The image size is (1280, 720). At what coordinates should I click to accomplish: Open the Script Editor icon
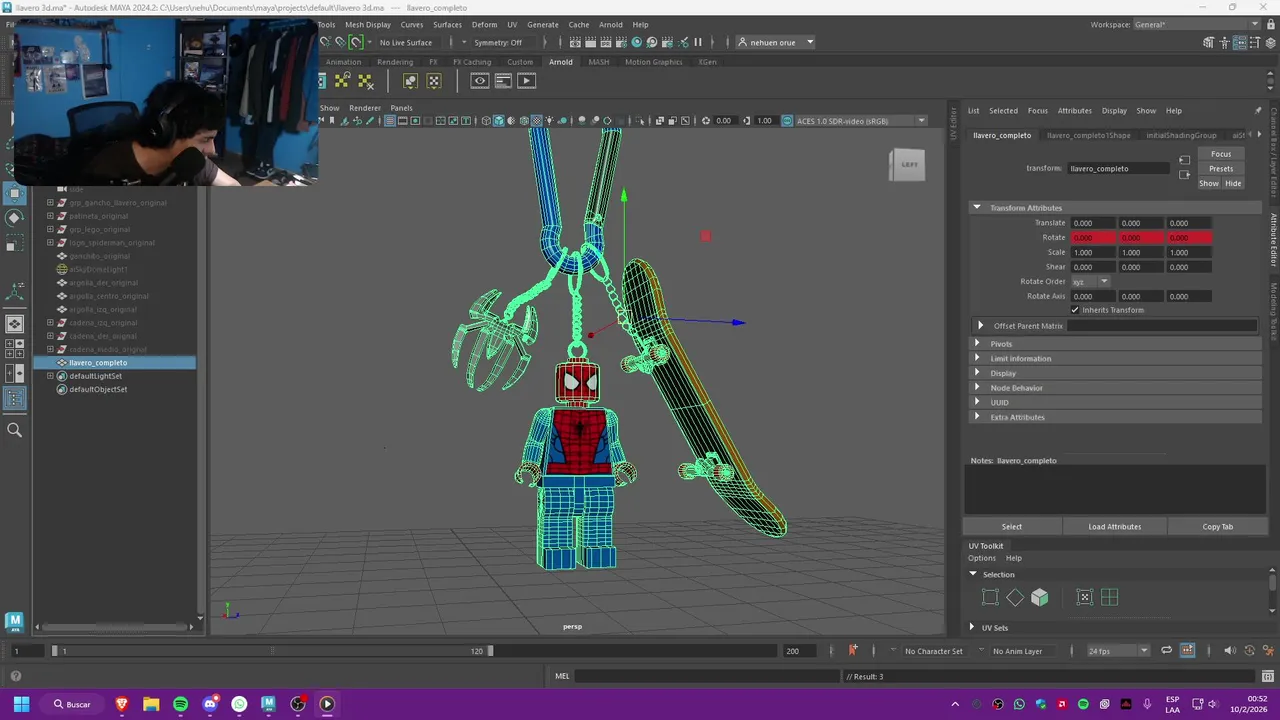(1270, 677)
